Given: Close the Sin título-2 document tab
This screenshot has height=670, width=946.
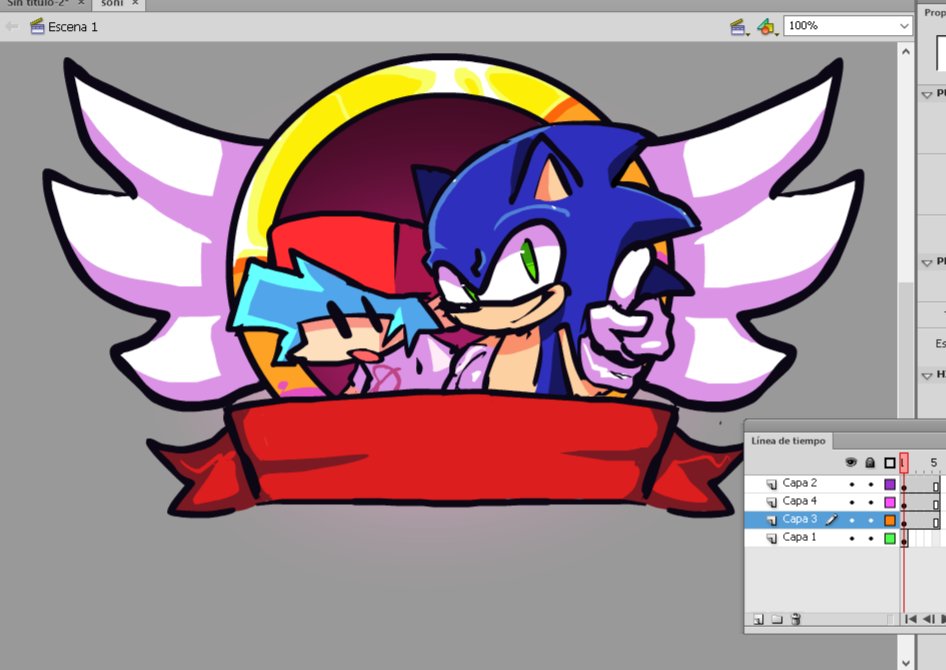Looking at the screenshot, I should 81,4.
